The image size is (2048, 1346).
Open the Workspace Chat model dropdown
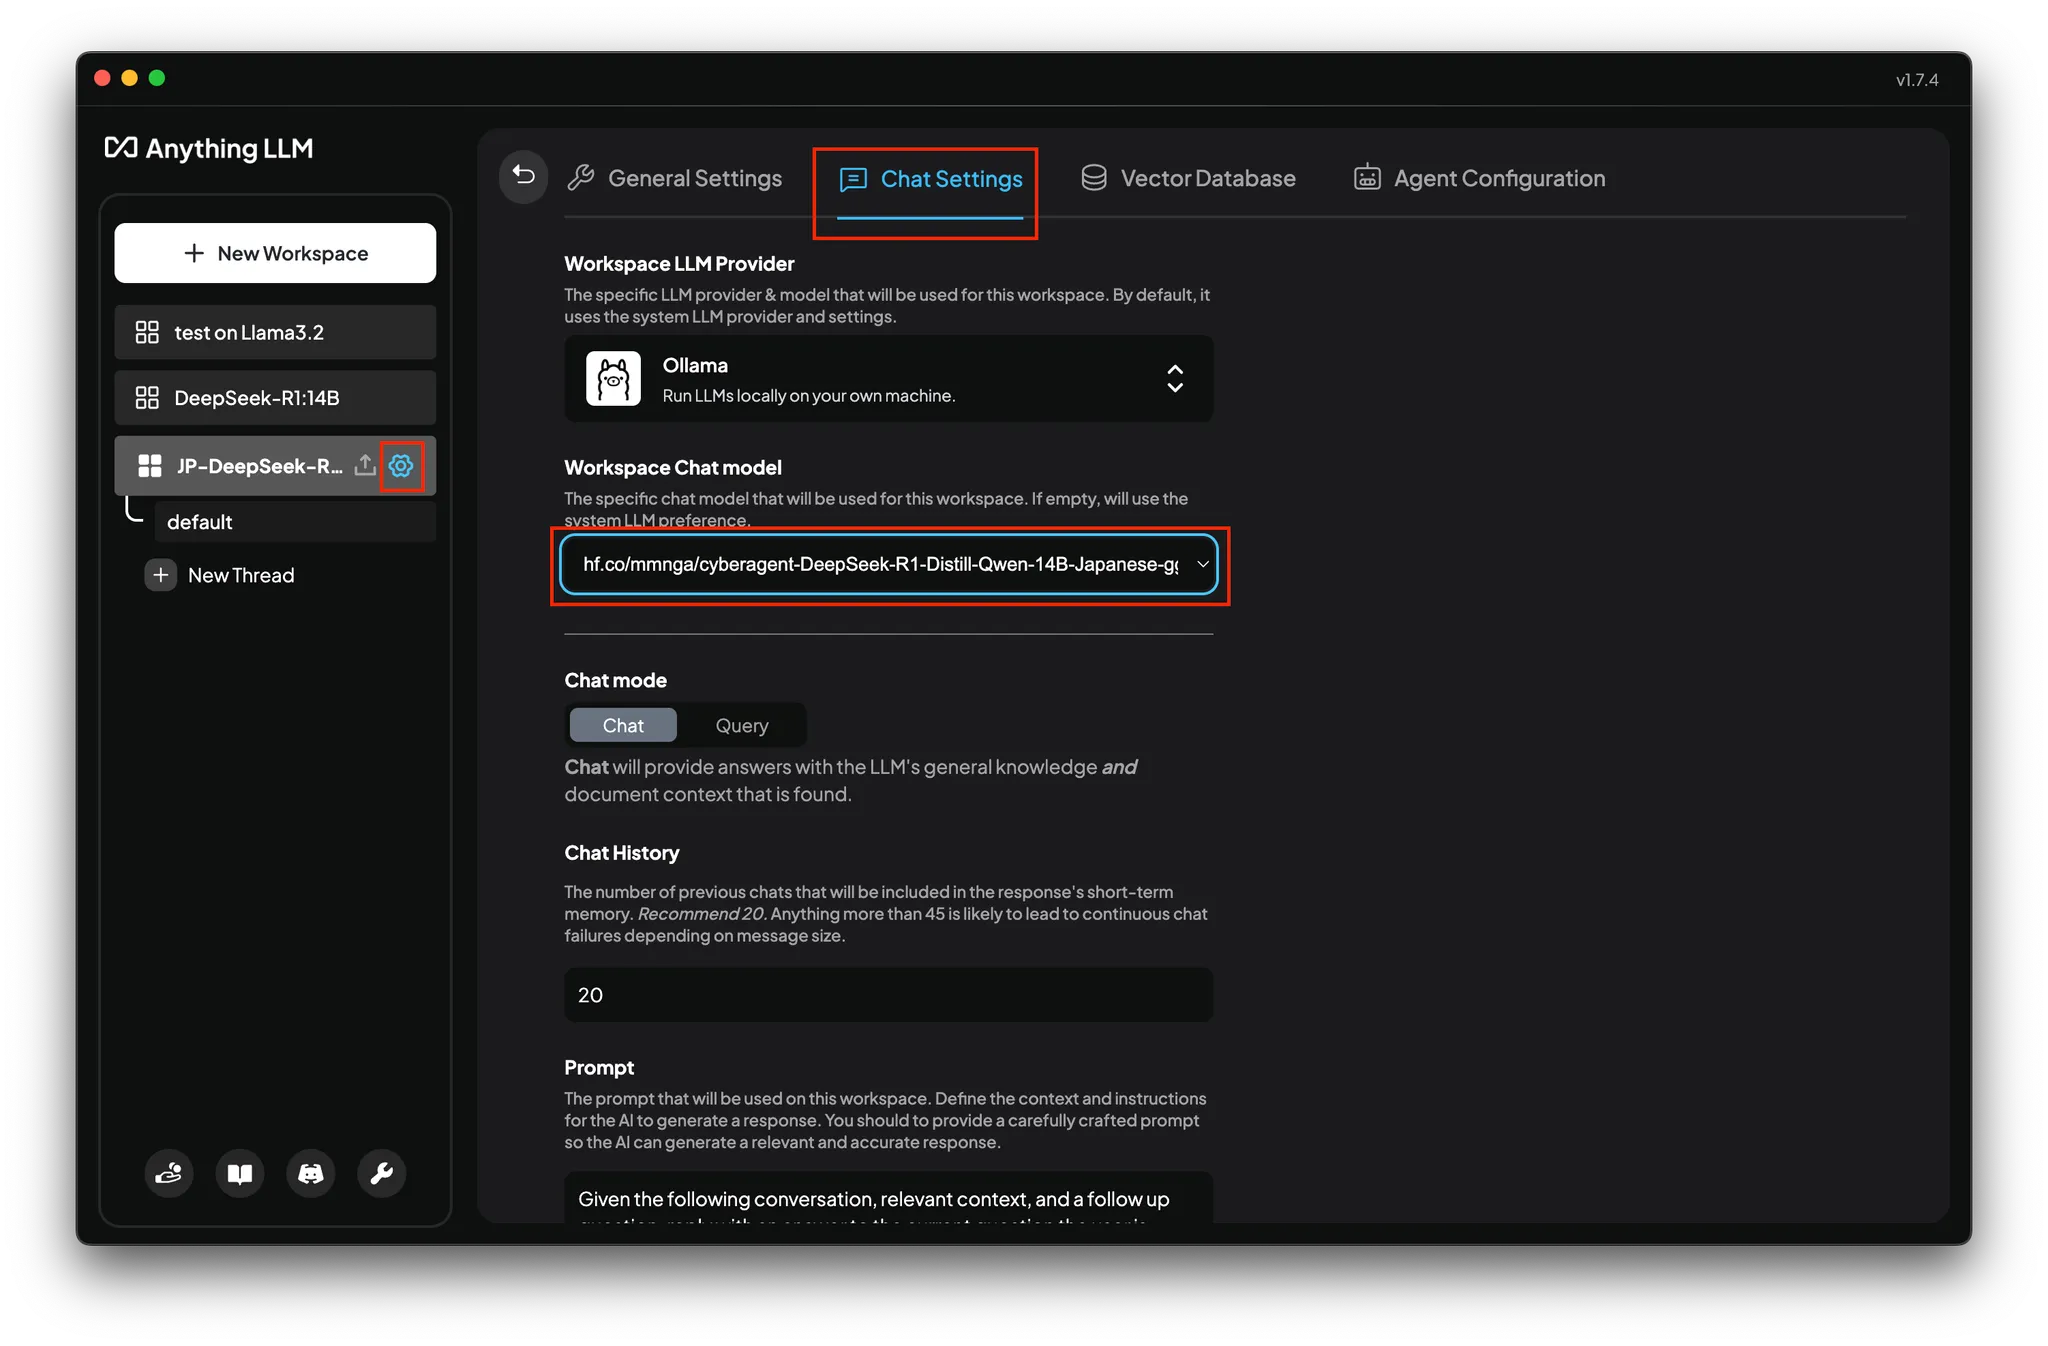click(888, 565)
